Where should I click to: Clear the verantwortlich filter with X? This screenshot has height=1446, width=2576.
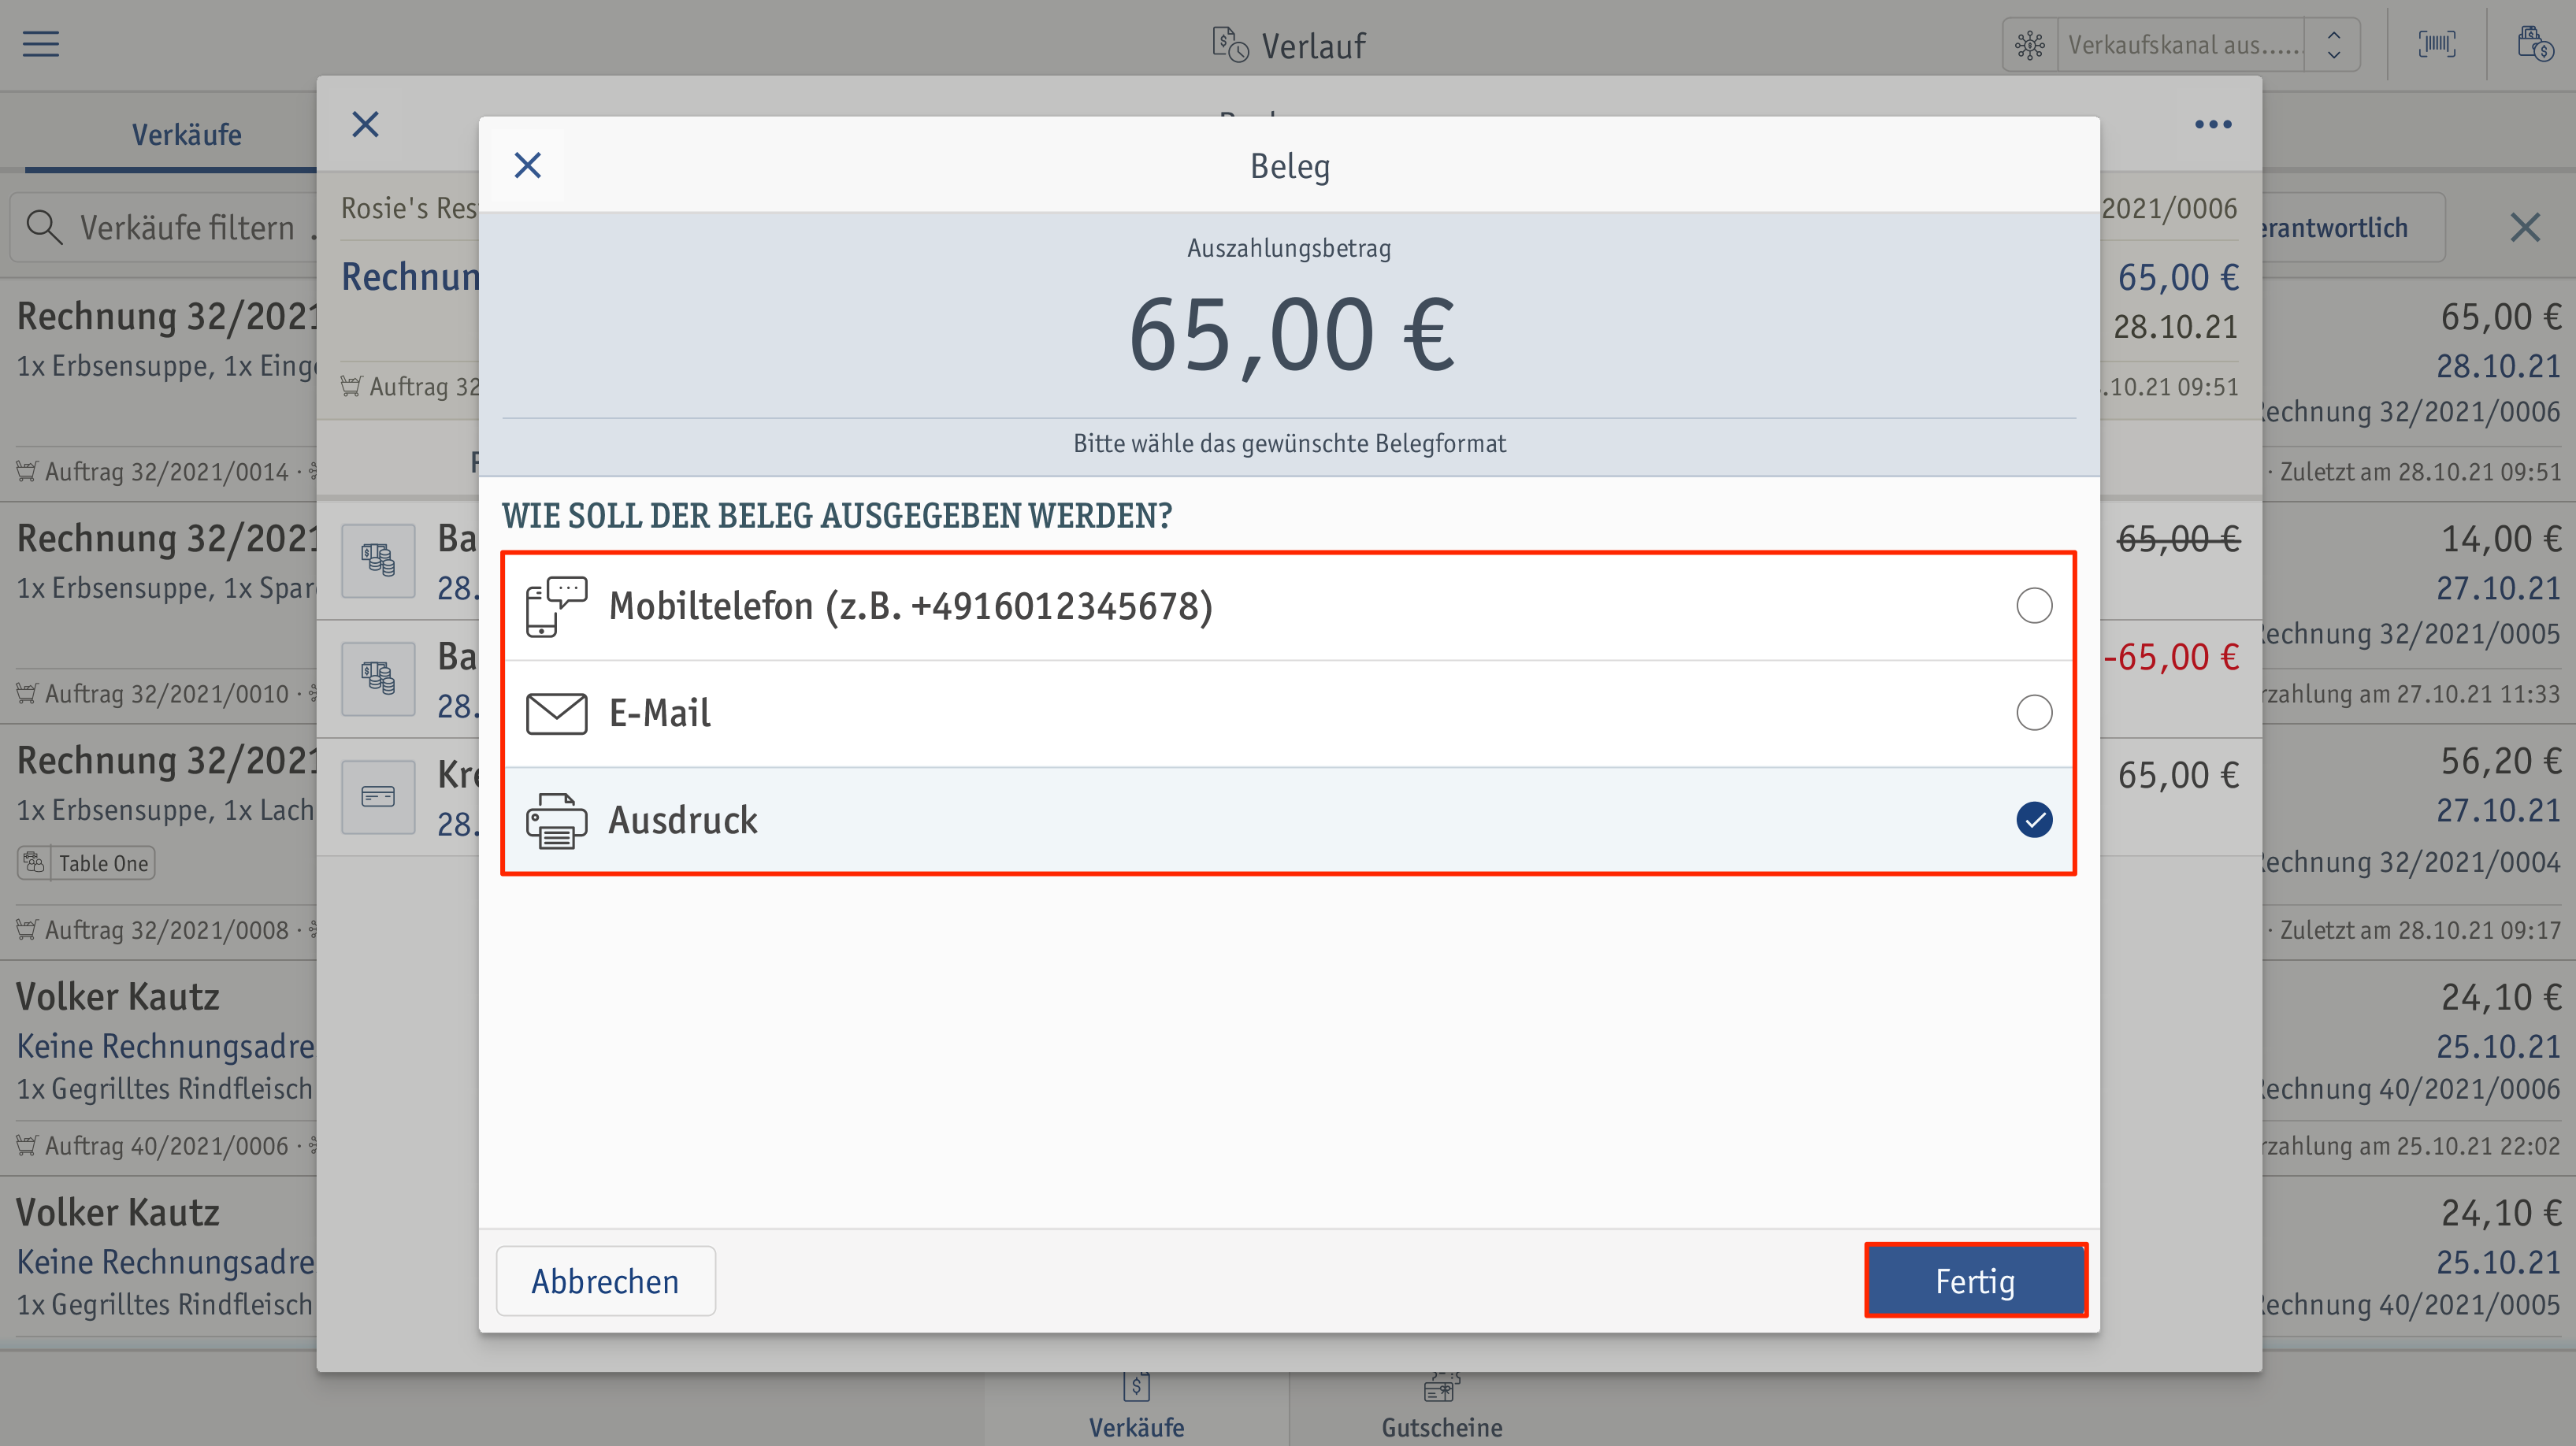click(x=2525, y=228)
